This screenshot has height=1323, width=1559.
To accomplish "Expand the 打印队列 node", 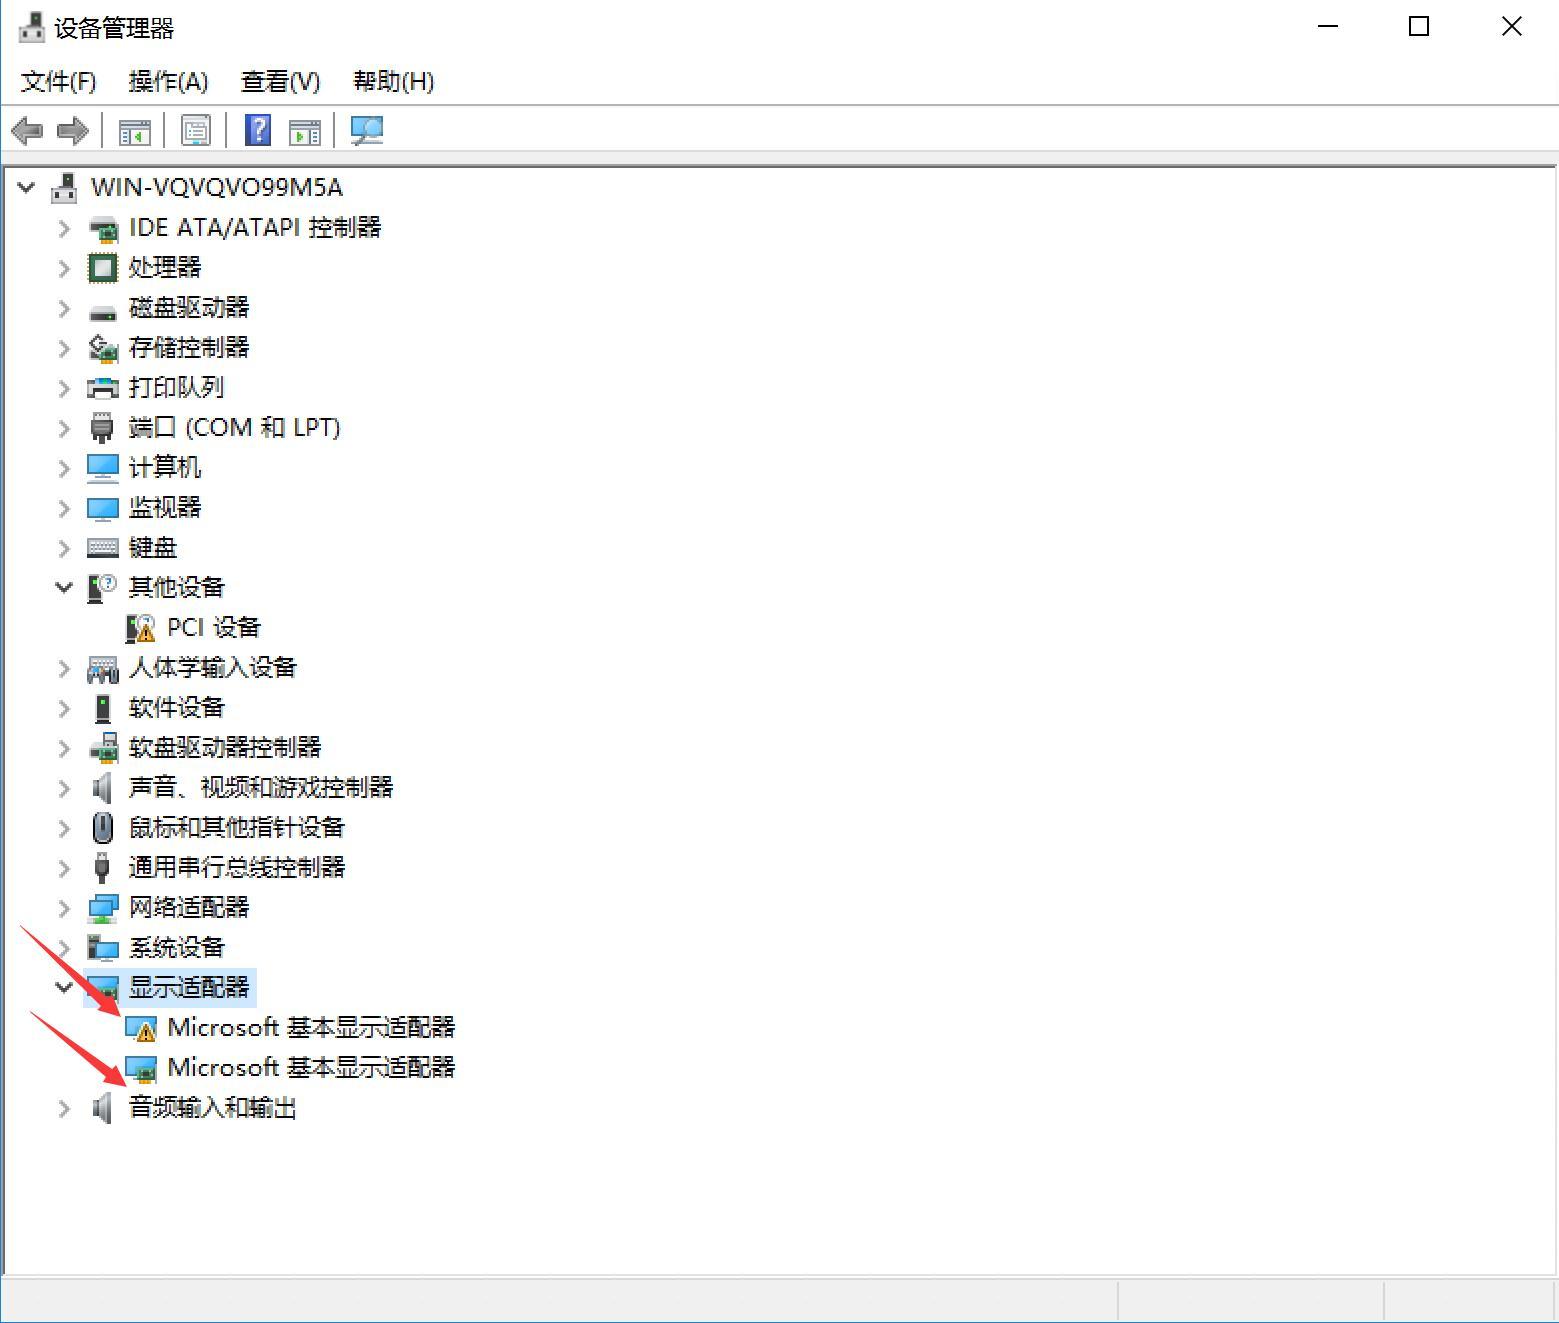I will coord(64,388).
